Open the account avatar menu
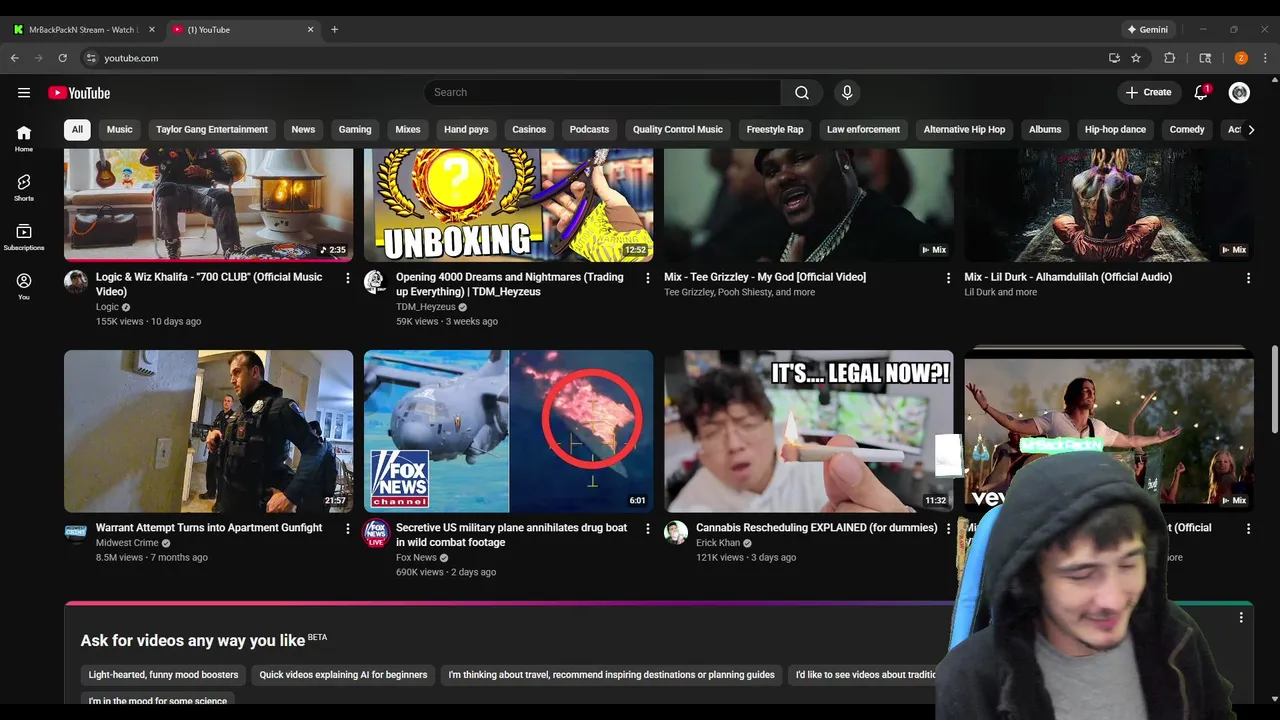Screen dimensions: 1280x720 click(x=1240, y=93)
